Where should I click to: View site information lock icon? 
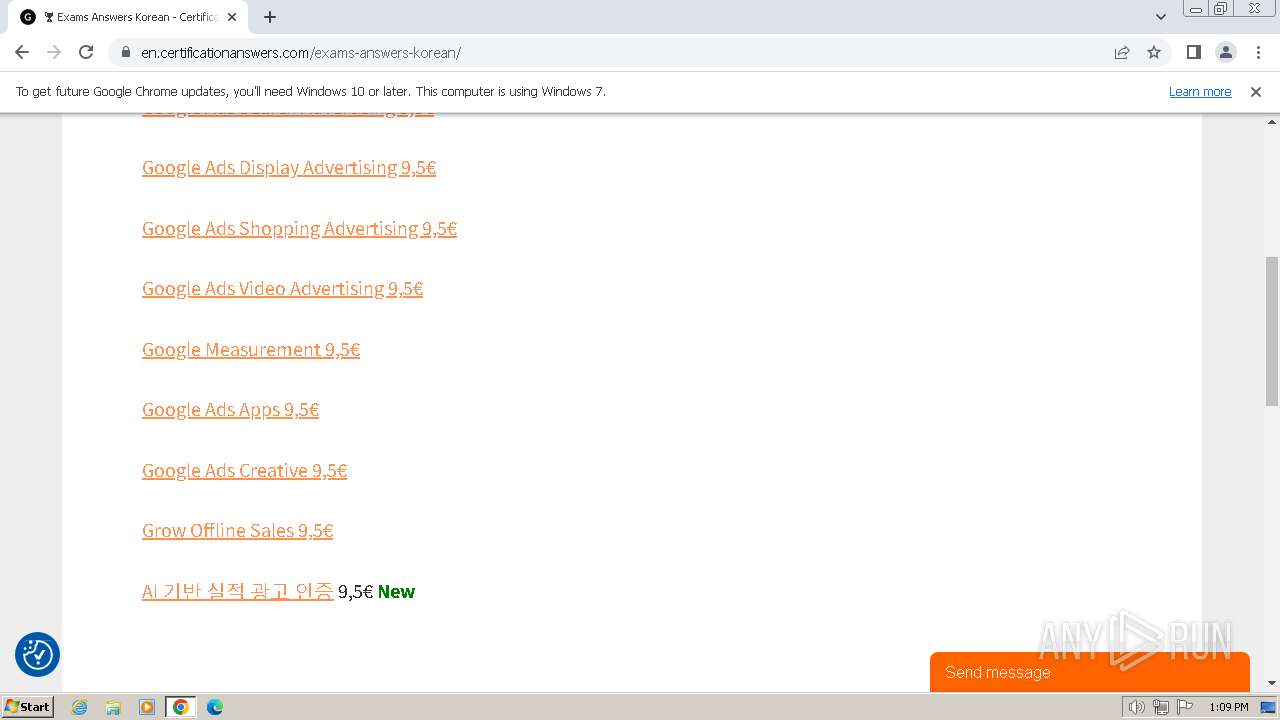pyautogui.click(x=126, y=52)
